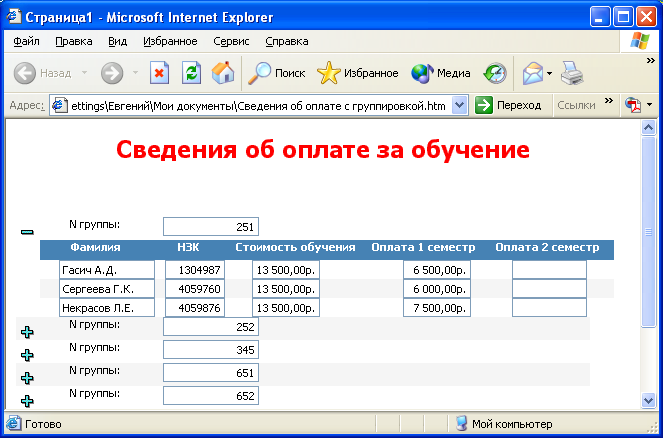The height and width of the screenshot is (438, 663).
Task: Open Mail button dropdown arrow
Action: [x=549, y=73]
